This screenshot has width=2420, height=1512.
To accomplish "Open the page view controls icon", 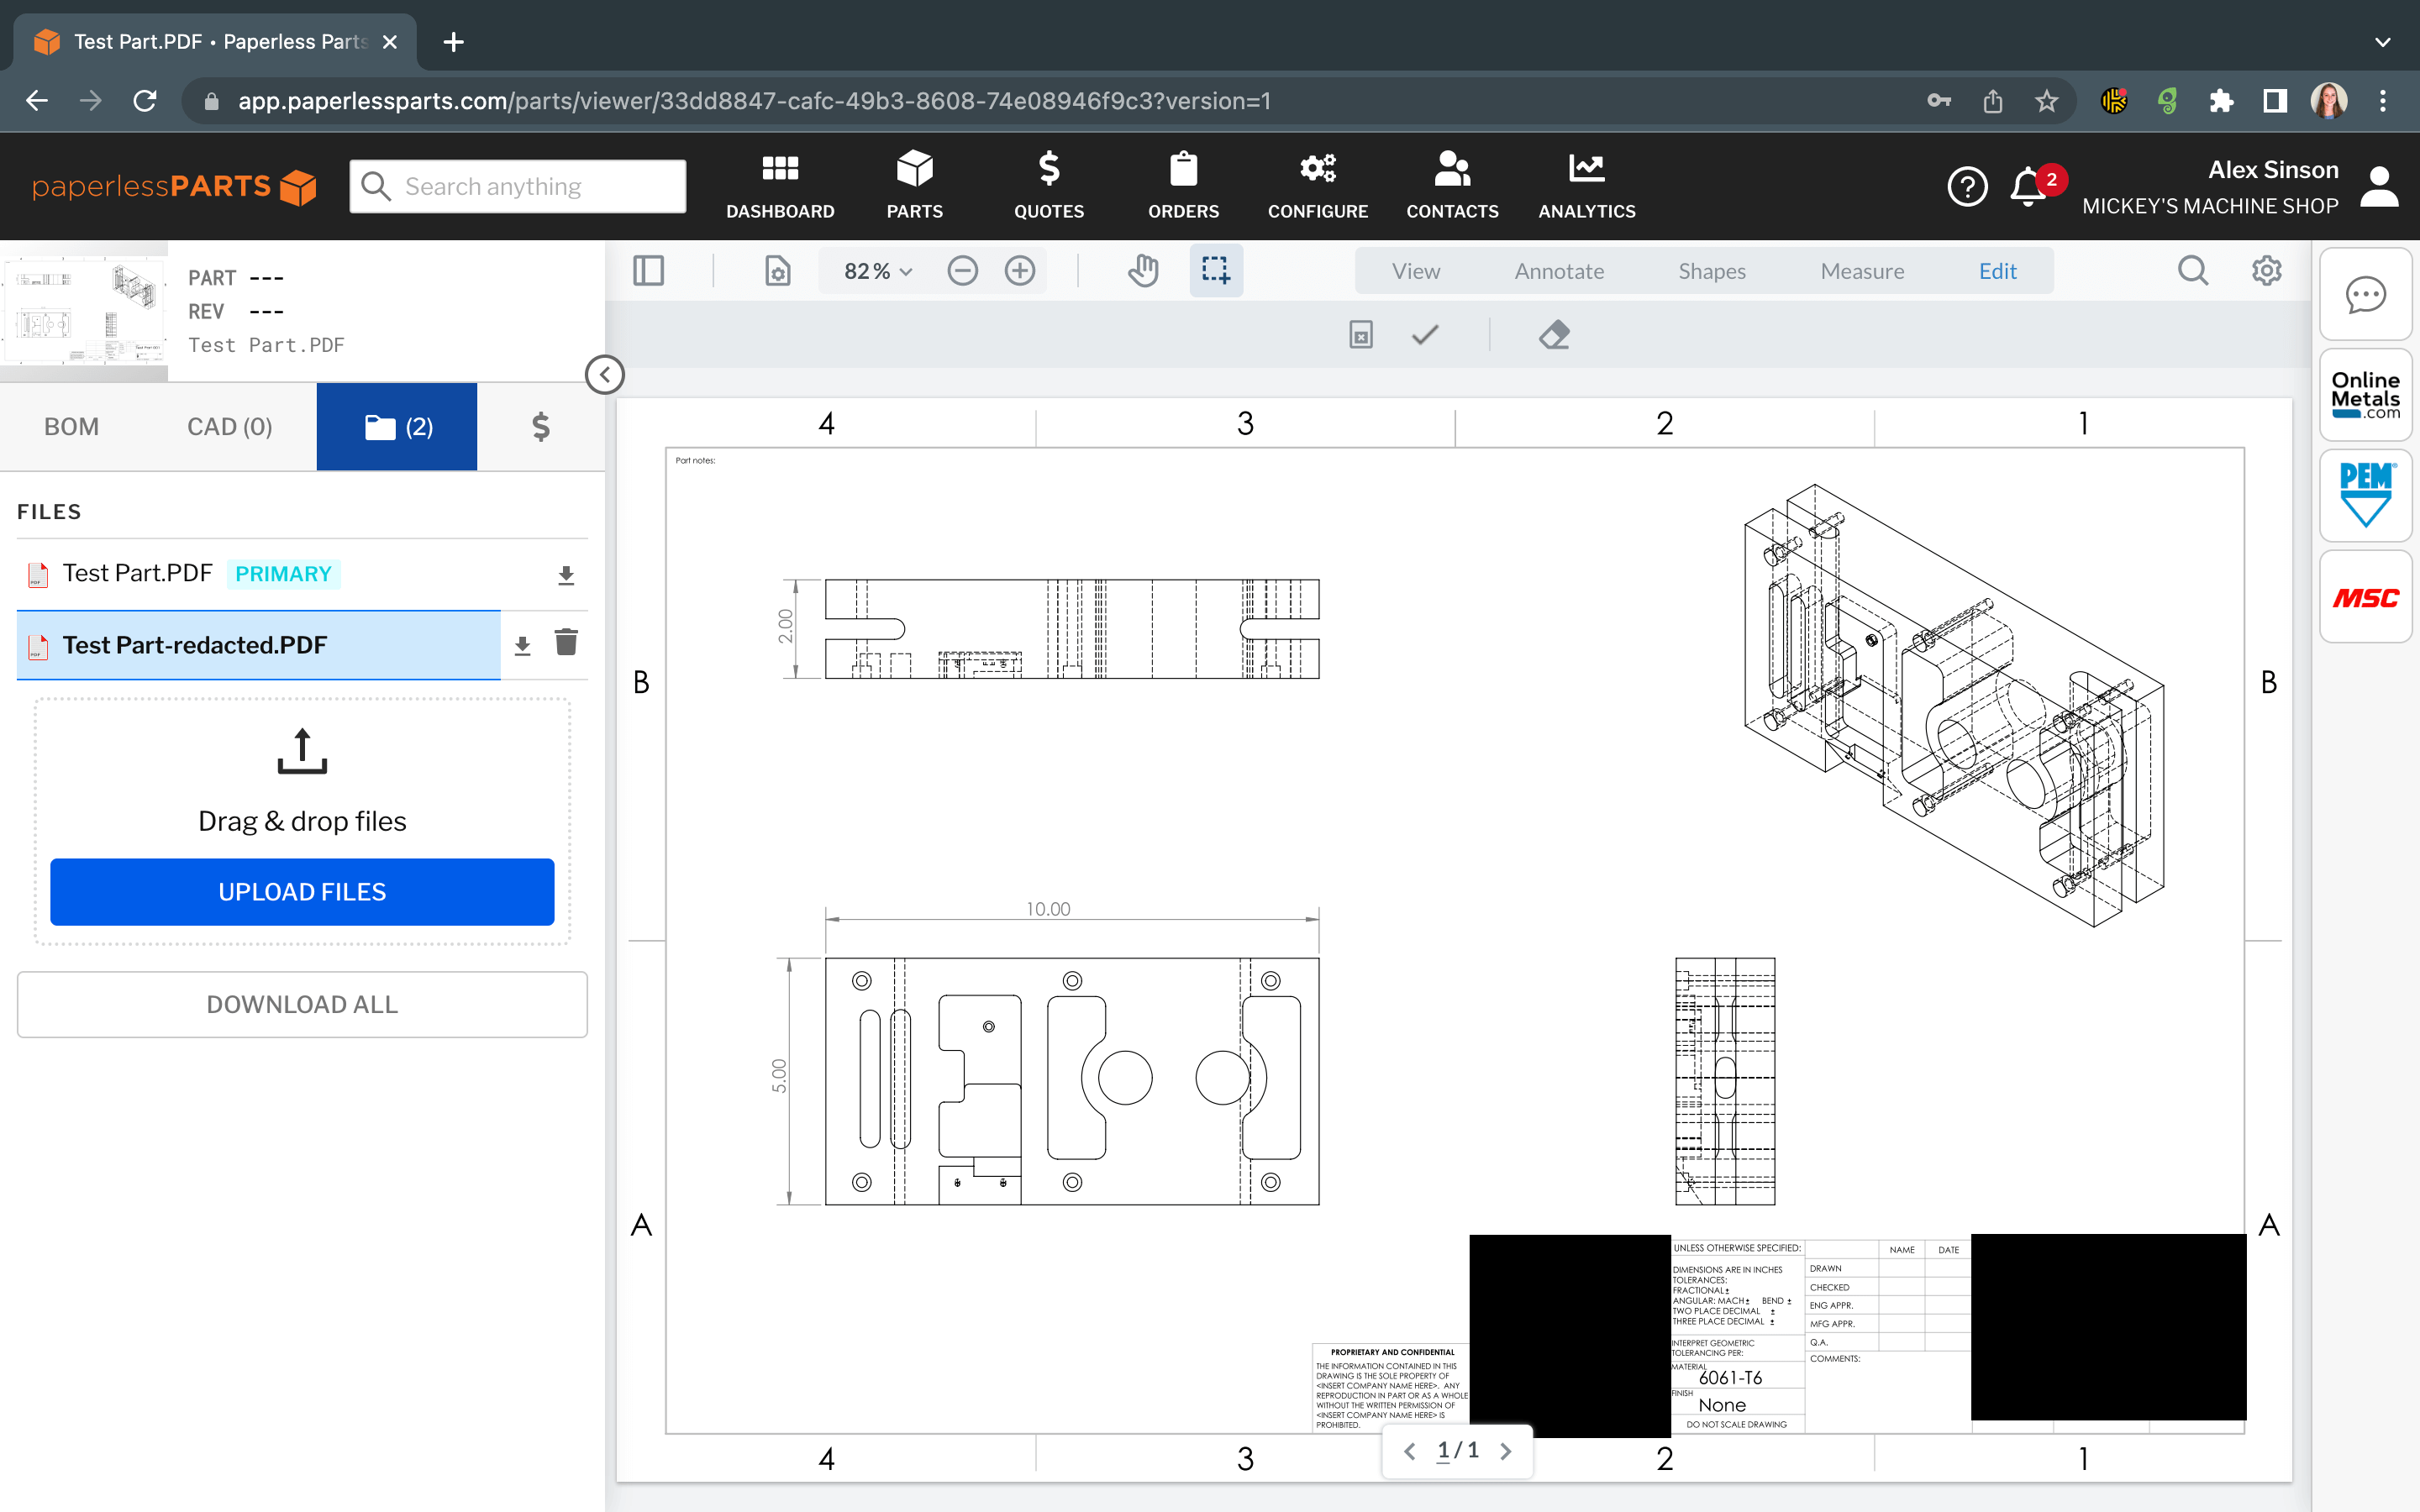I will (x=777, y=270).
